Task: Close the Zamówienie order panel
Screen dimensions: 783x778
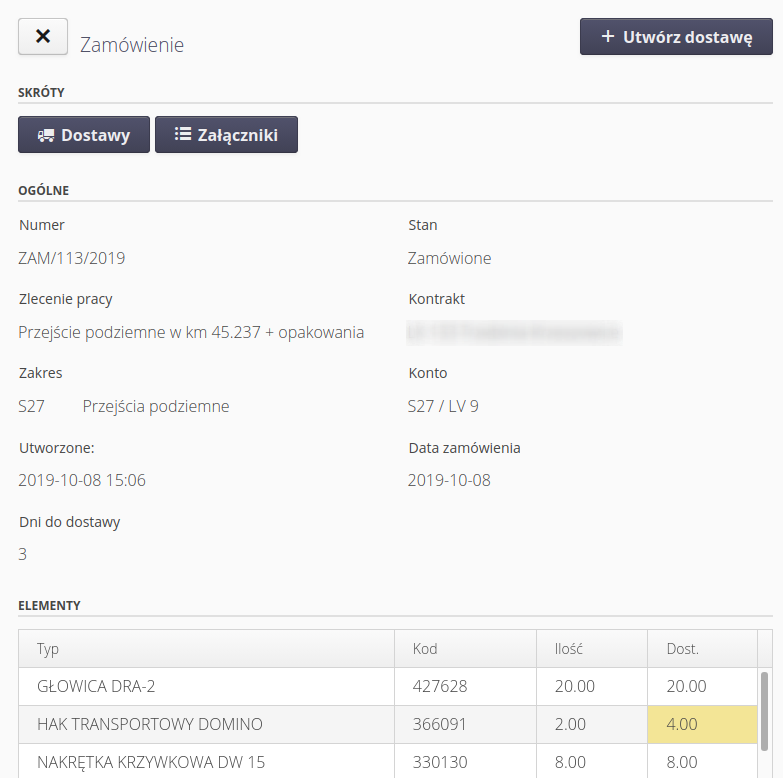Action: pos(43,36)
